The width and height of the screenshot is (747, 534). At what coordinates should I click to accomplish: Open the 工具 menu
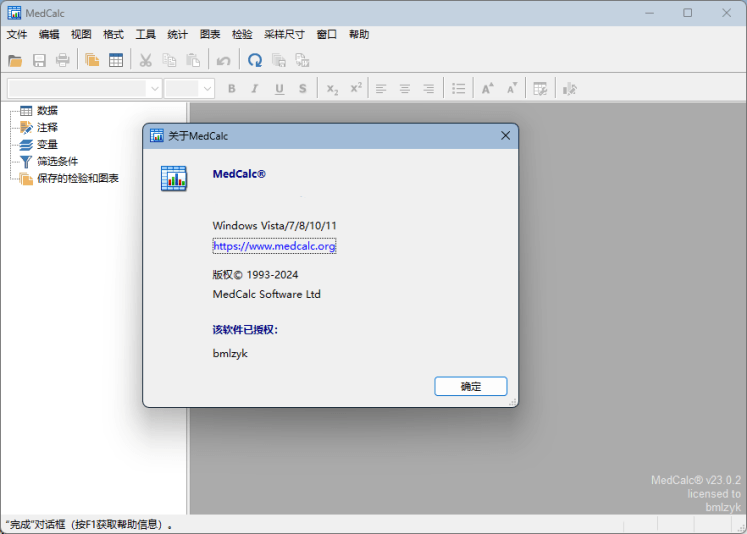[145, 34]
